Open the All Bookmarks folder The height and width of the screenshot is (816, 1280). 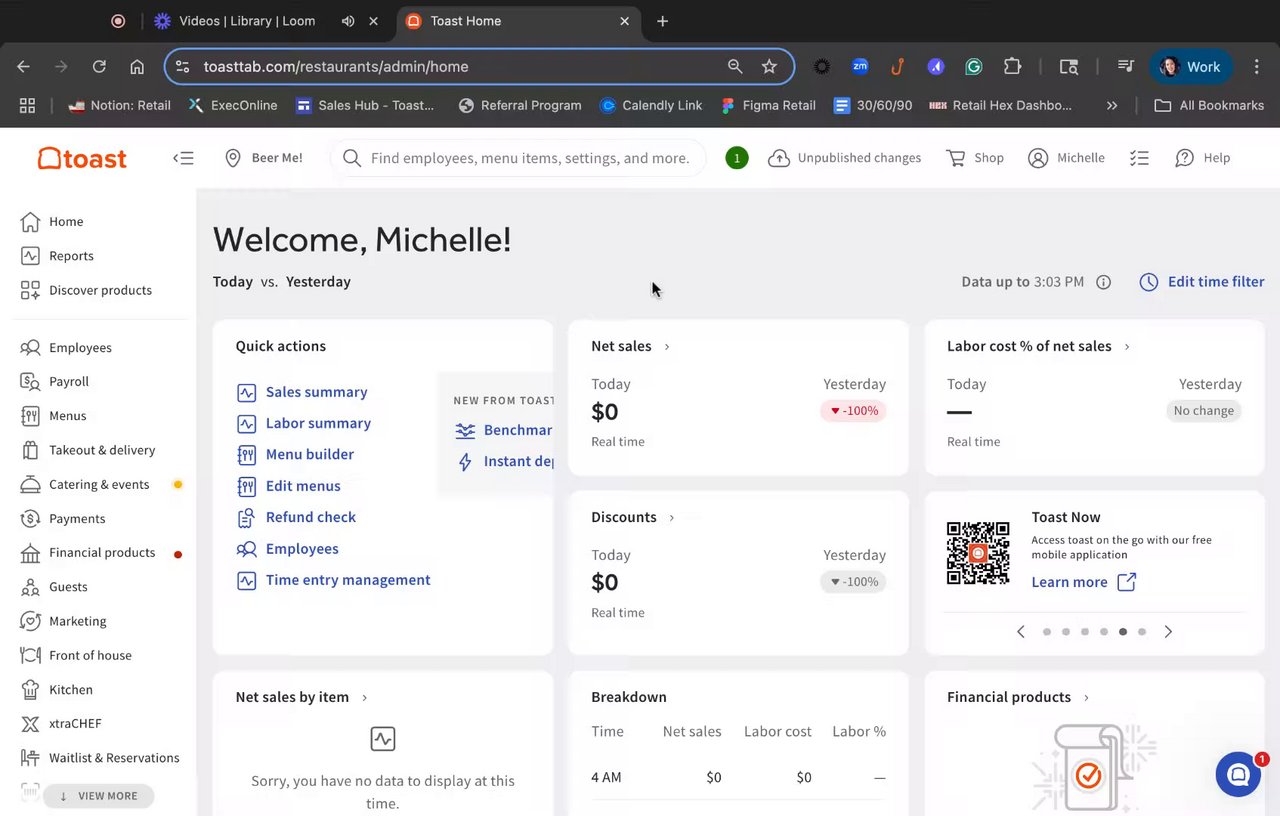[x=1209, y=105]
